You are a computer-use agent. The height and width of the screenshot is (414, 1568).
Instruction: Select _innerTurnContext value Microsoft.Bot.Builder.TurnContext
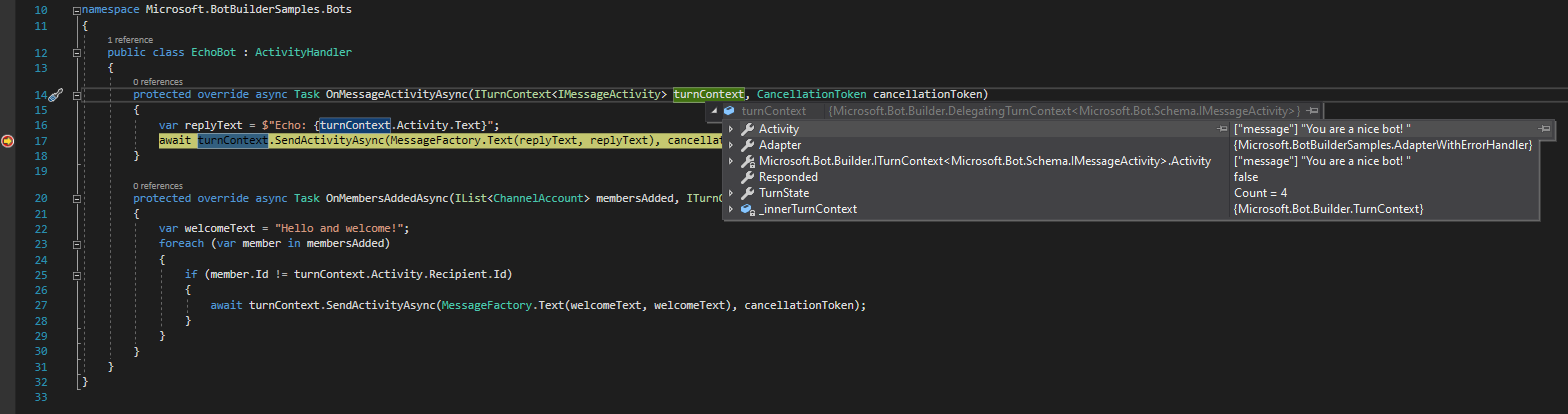click(x=1329, y=209)
